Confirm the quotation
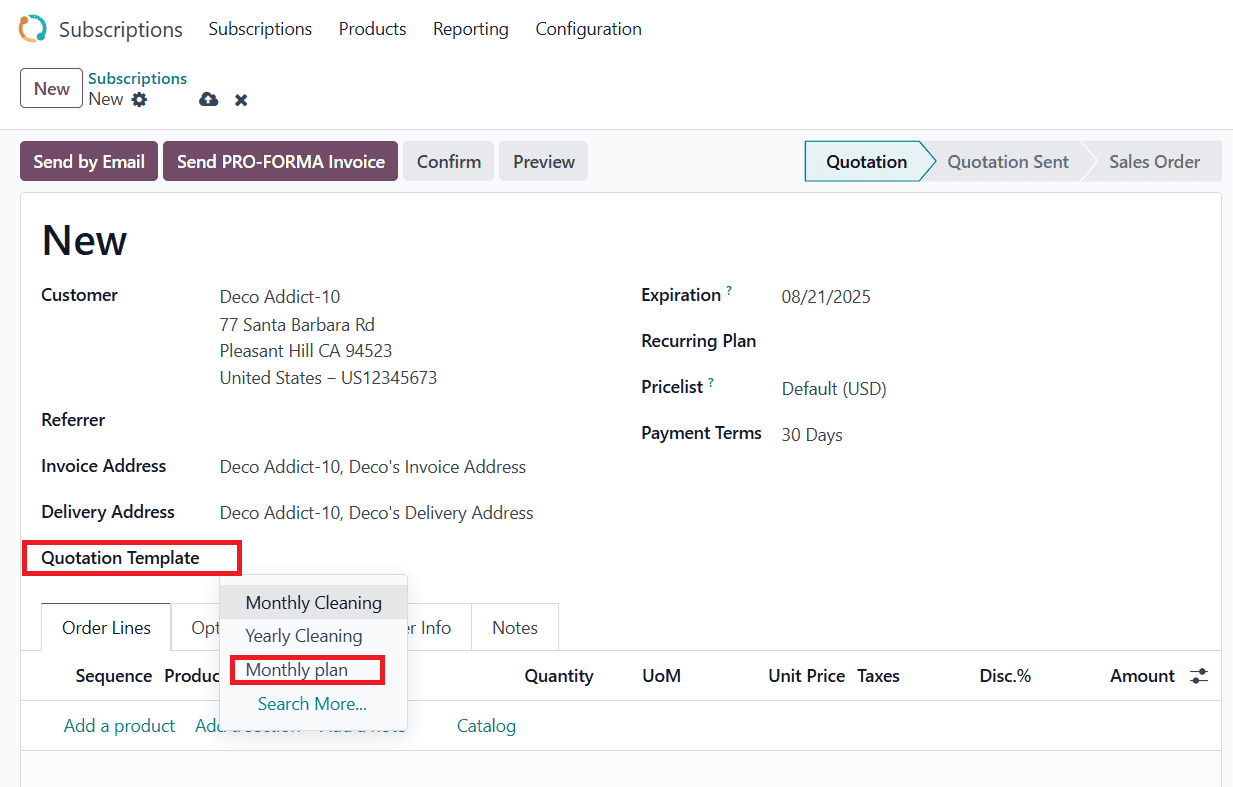Image resolution: width=1233 pixels, height=787 pixels. click(x=449, y=161)
